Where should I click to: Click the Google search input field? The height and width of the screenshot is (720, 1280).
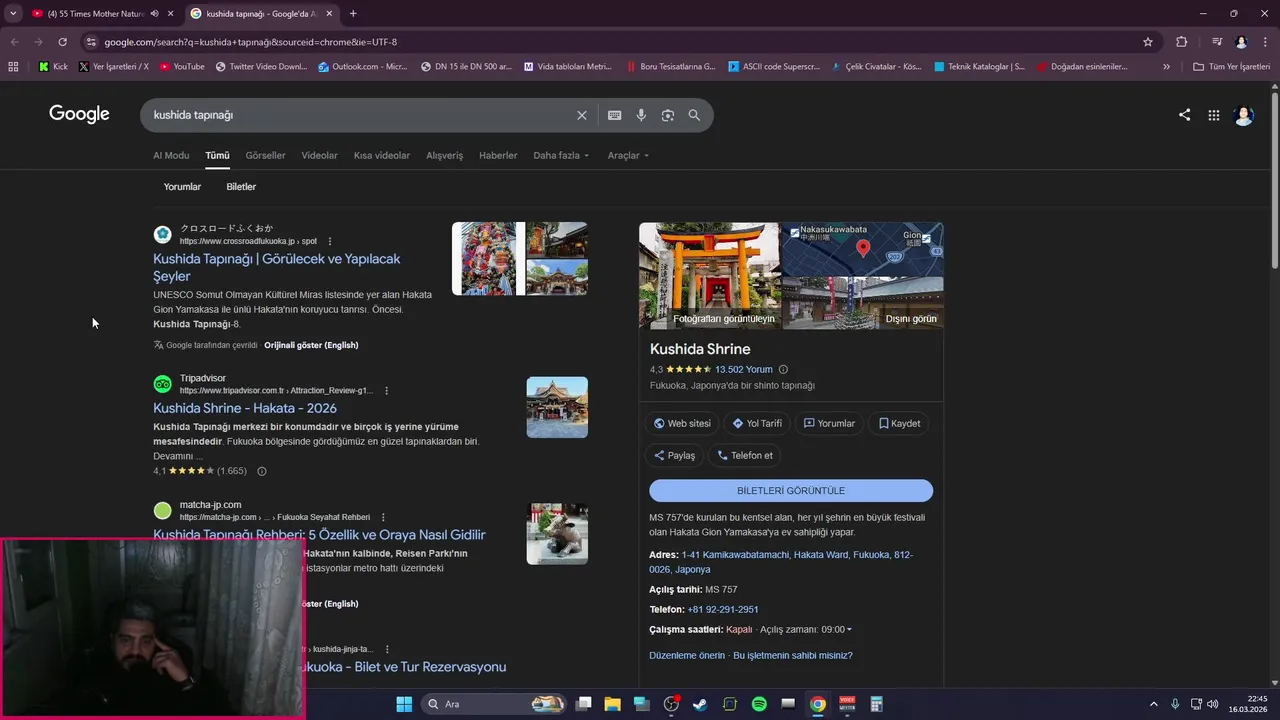click(x=360, y=115)
